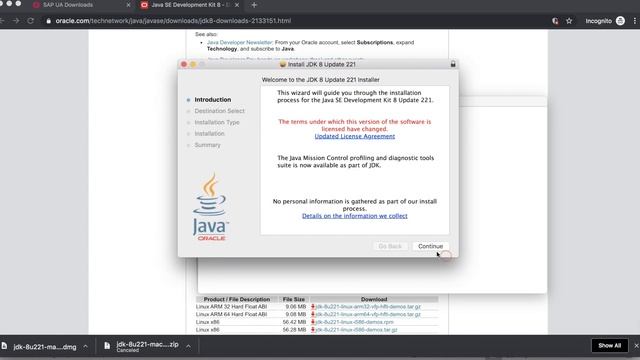Expand options for the canceled zip download
This screenshot has width=640, height=360.
[x=188, y=347]
